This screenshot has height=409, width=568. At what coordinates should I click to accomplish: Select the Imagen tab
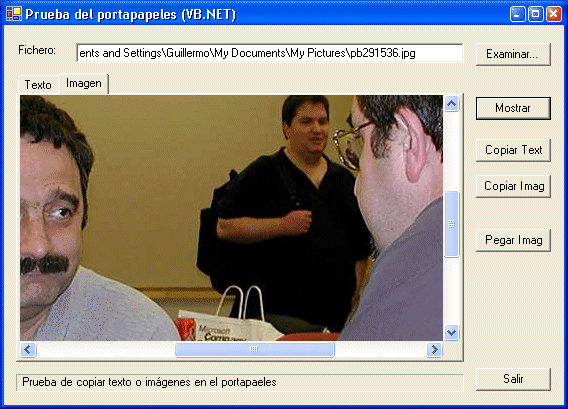pos(84,84)
